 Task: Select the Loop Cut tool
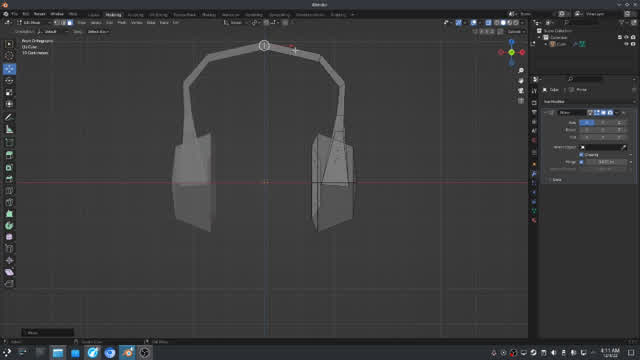pyautogui.click(x=9, y=191)
